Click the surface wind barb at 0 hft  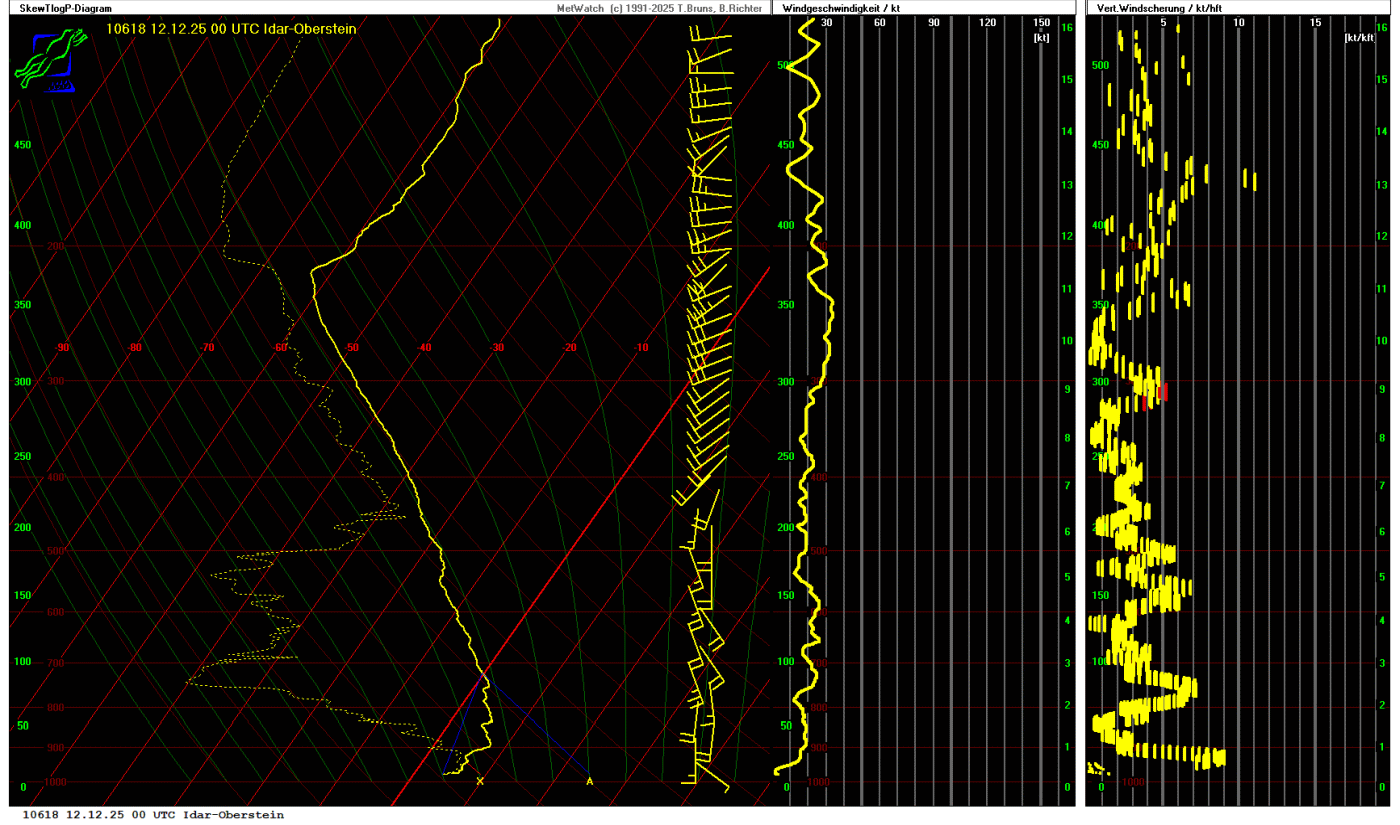tap(710, 782)
